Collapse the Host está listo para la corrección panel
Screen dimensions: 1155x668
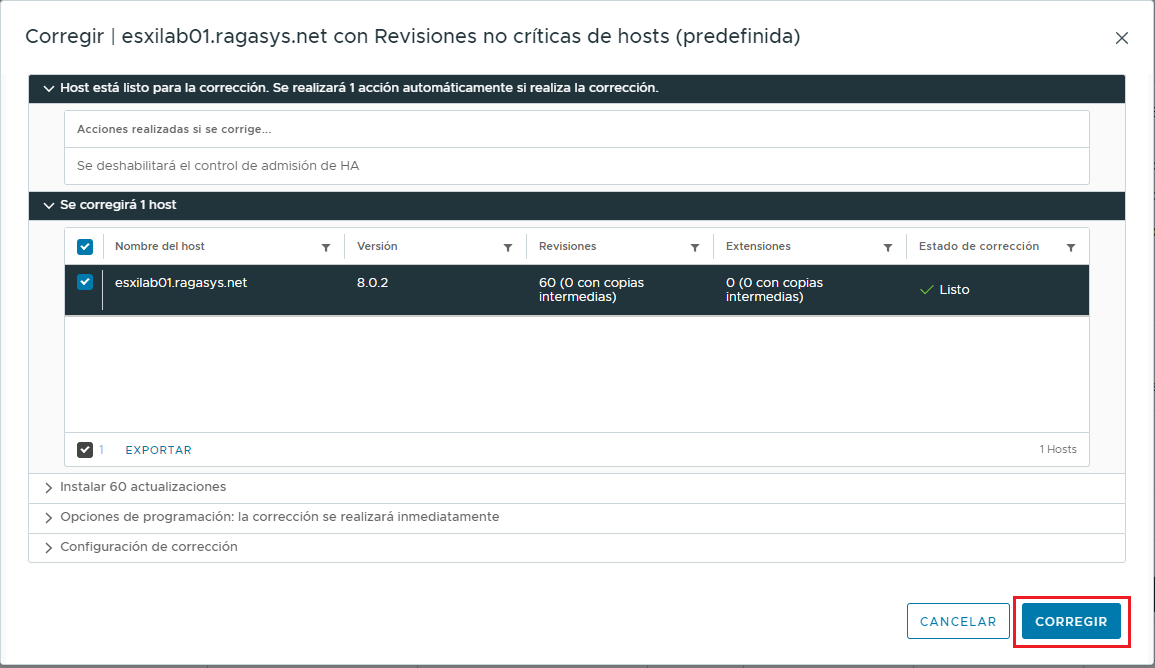tap(48, 88)
